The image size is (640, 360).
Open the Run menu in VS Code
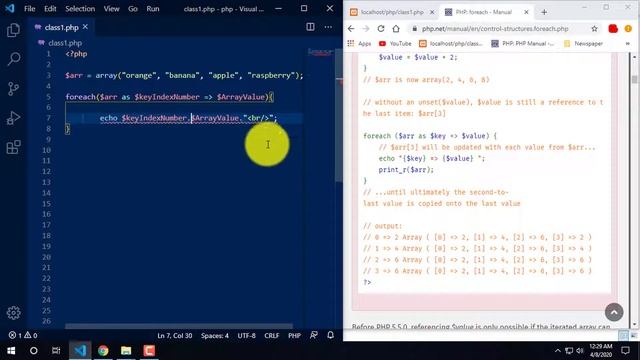click(x=153, y=9)
